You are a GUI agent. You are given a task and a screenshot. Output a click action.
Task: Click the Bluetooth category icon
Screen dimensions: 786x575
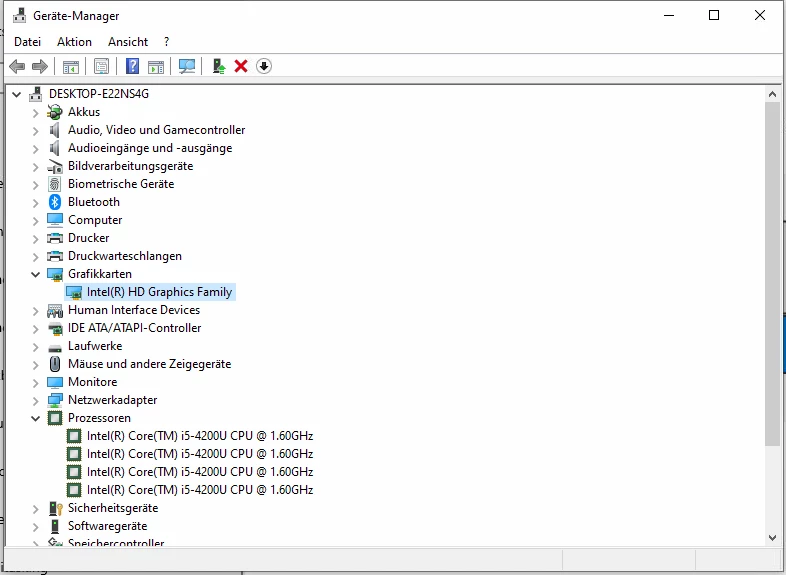(x=55, y=202)
